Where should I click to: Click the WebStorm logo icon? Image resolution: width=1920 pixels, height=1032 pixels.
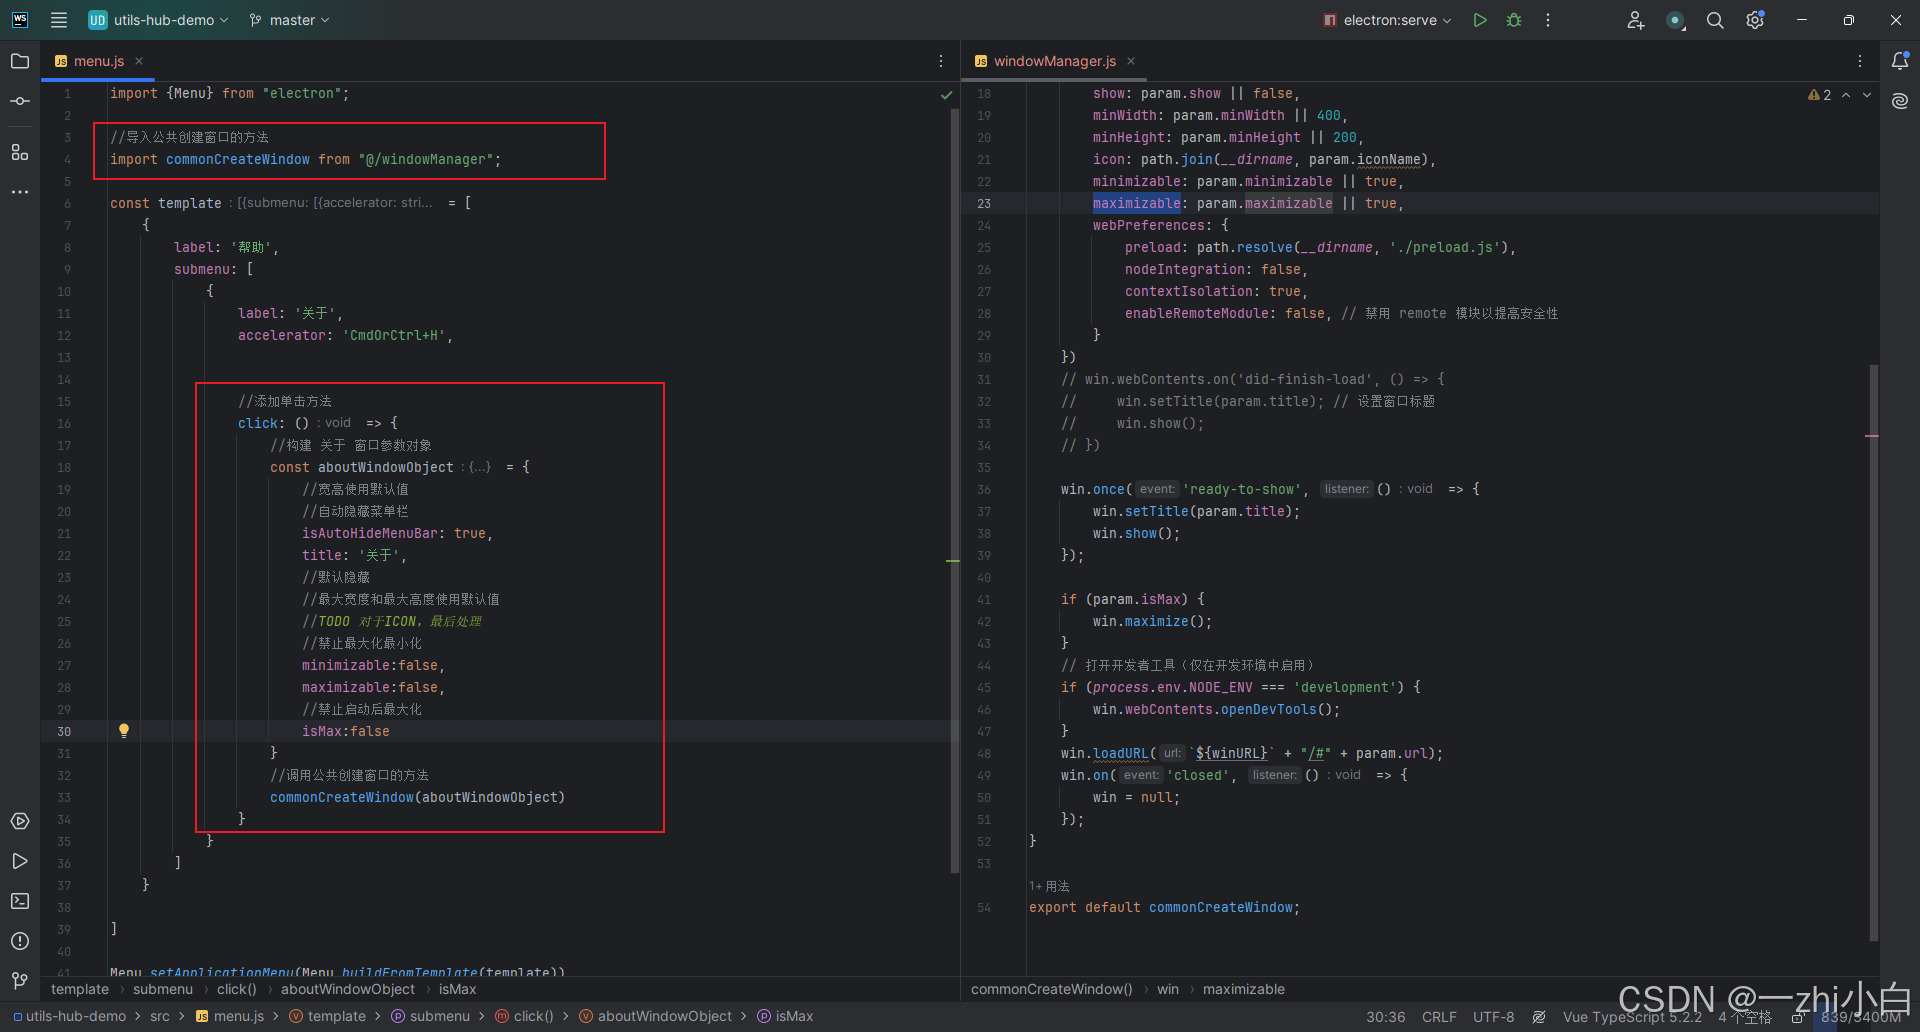pos(20,20)
